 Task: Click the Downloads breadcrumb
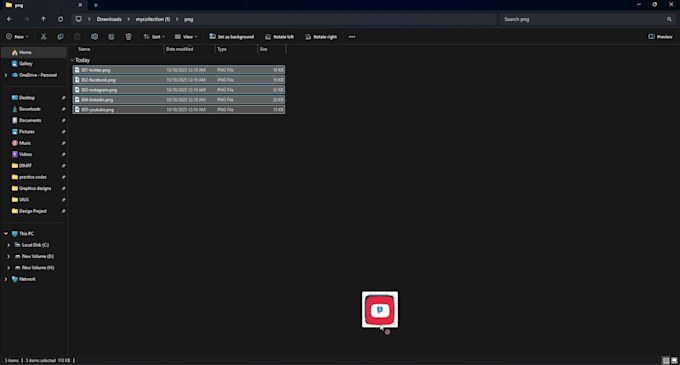point(109,19)
